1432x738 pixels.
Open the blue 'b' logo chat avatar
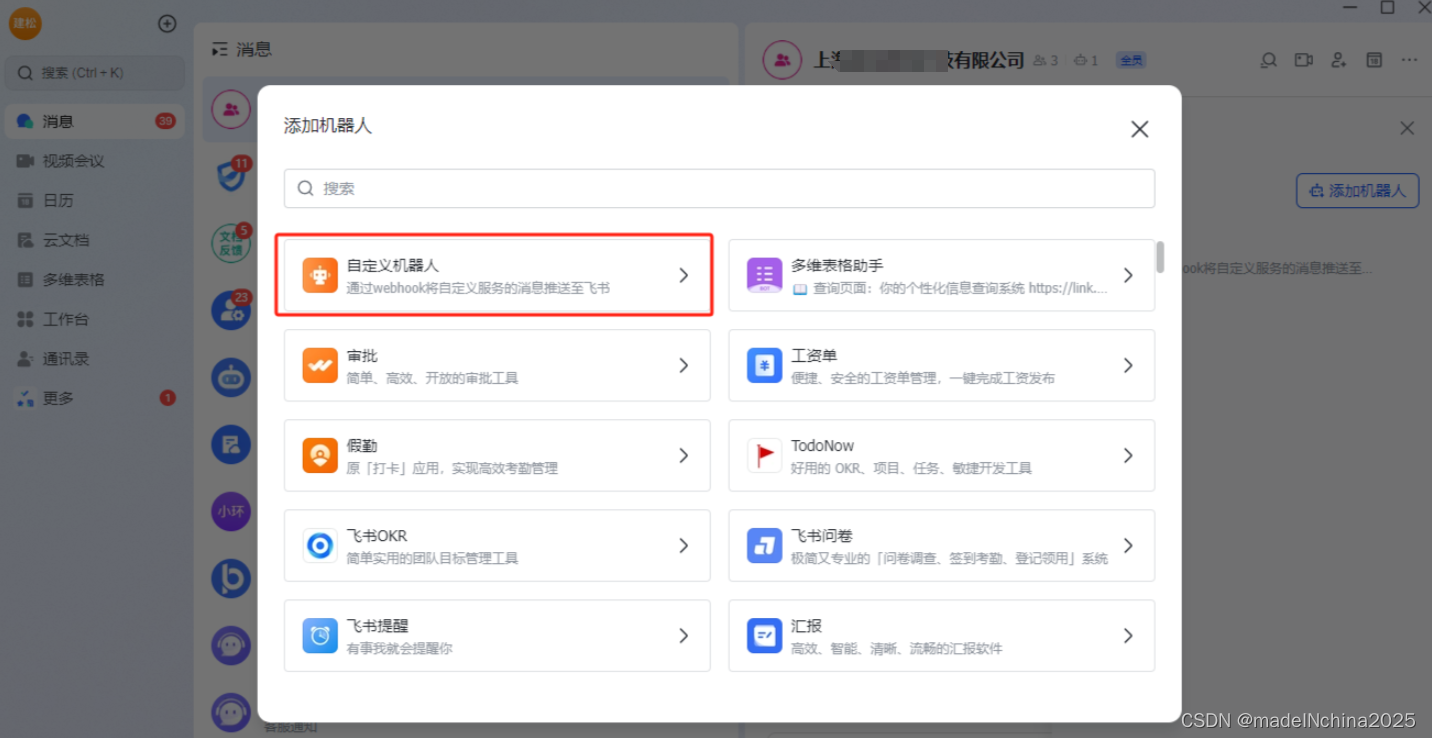pos(231,578)
